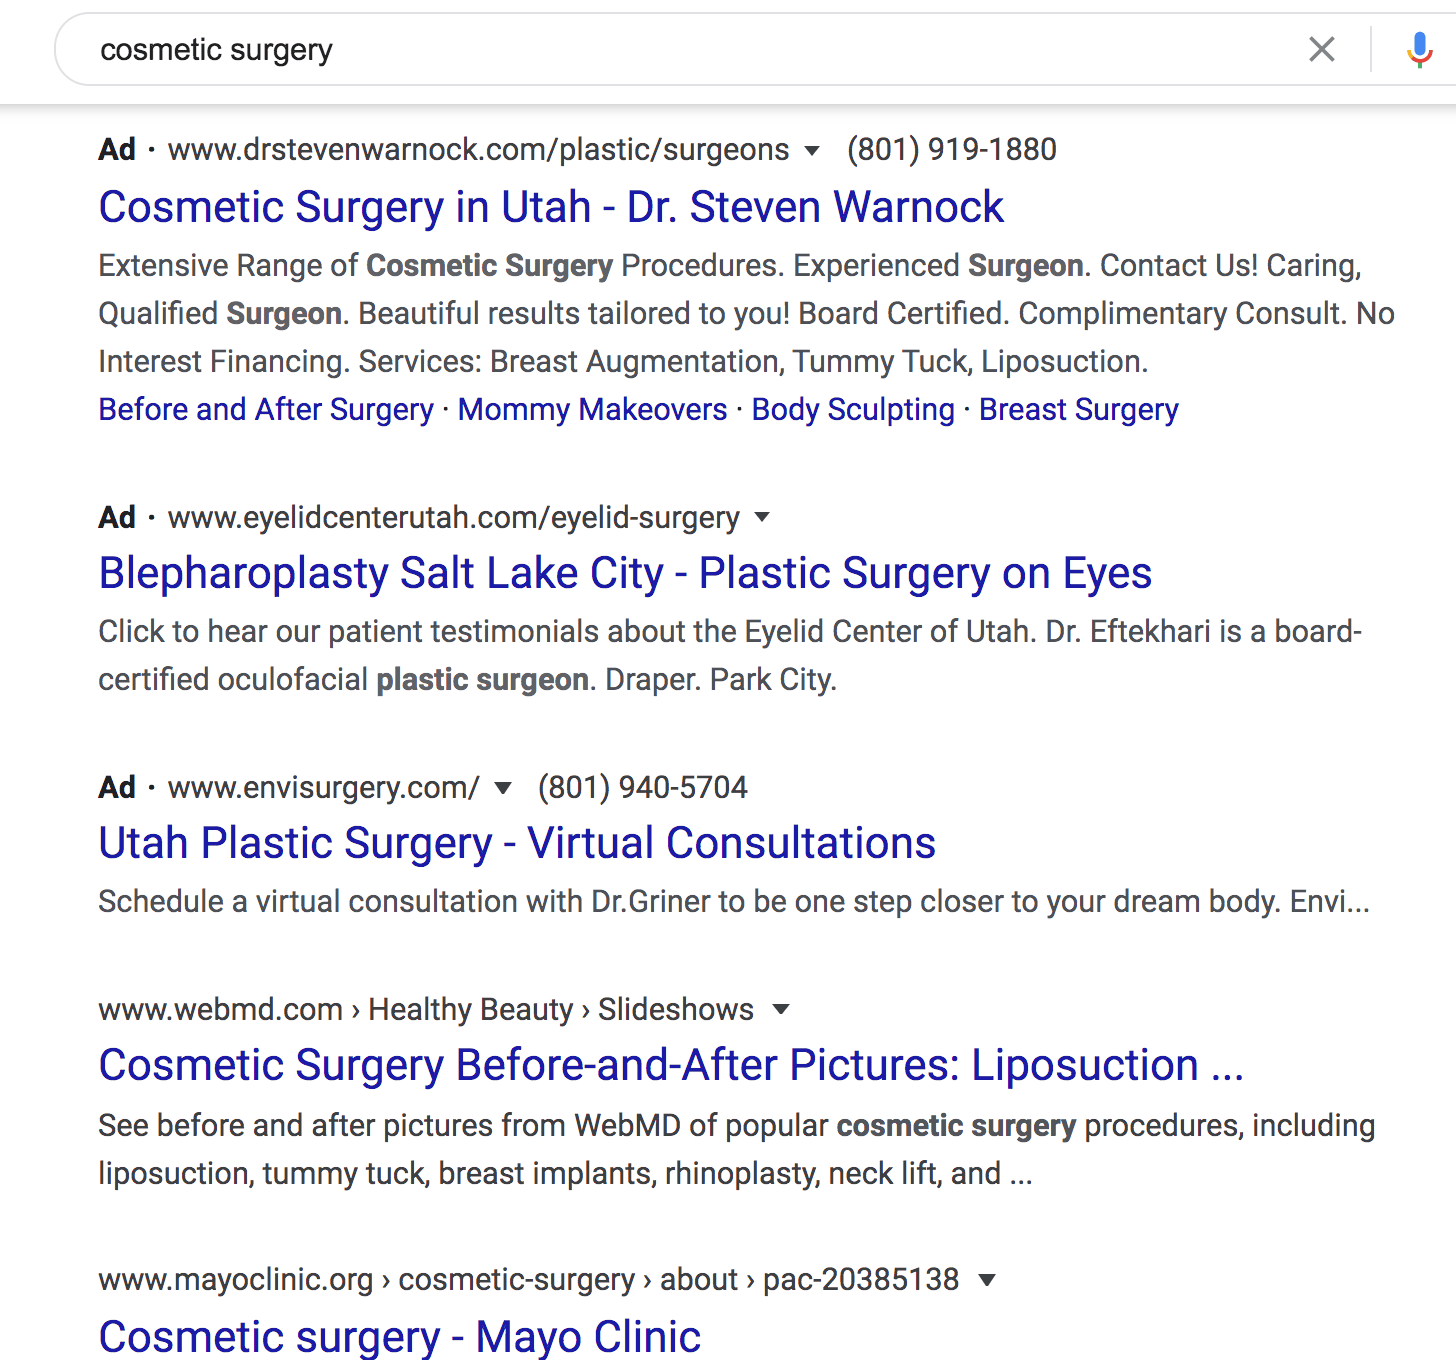Open the WebMD Before-and-After Pictures result
The image size is (1456, 1360).
pos(670,1065)
